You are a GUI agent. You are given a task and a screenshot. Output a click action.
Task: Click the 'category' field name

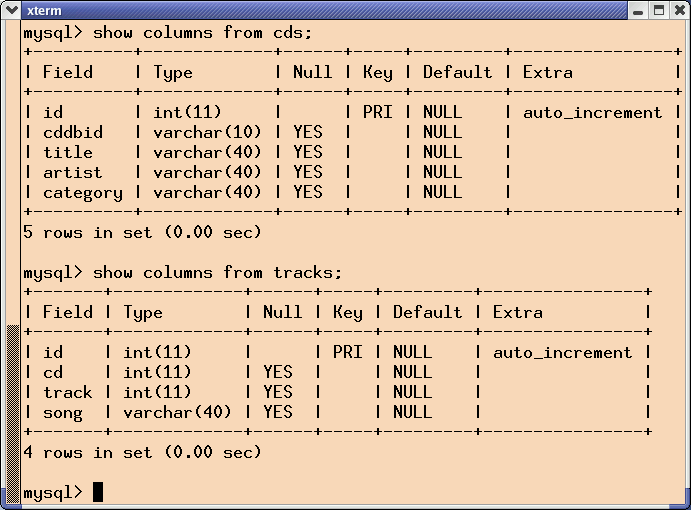pos(83,193)
